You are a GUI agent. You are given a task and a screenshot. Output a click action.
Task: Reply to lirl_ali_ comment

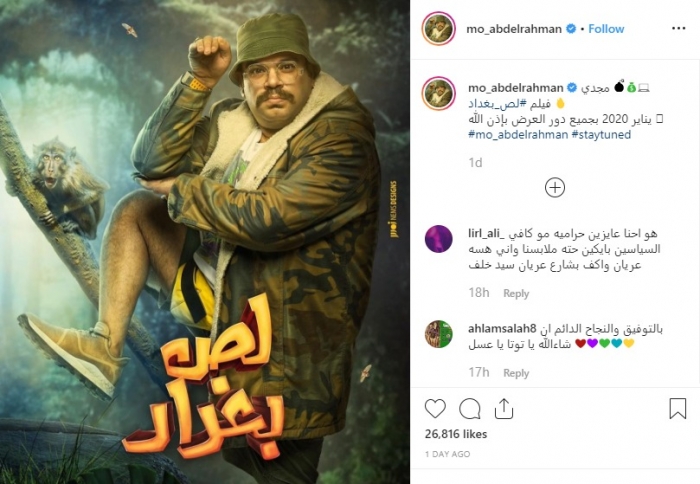coord(516,293)
